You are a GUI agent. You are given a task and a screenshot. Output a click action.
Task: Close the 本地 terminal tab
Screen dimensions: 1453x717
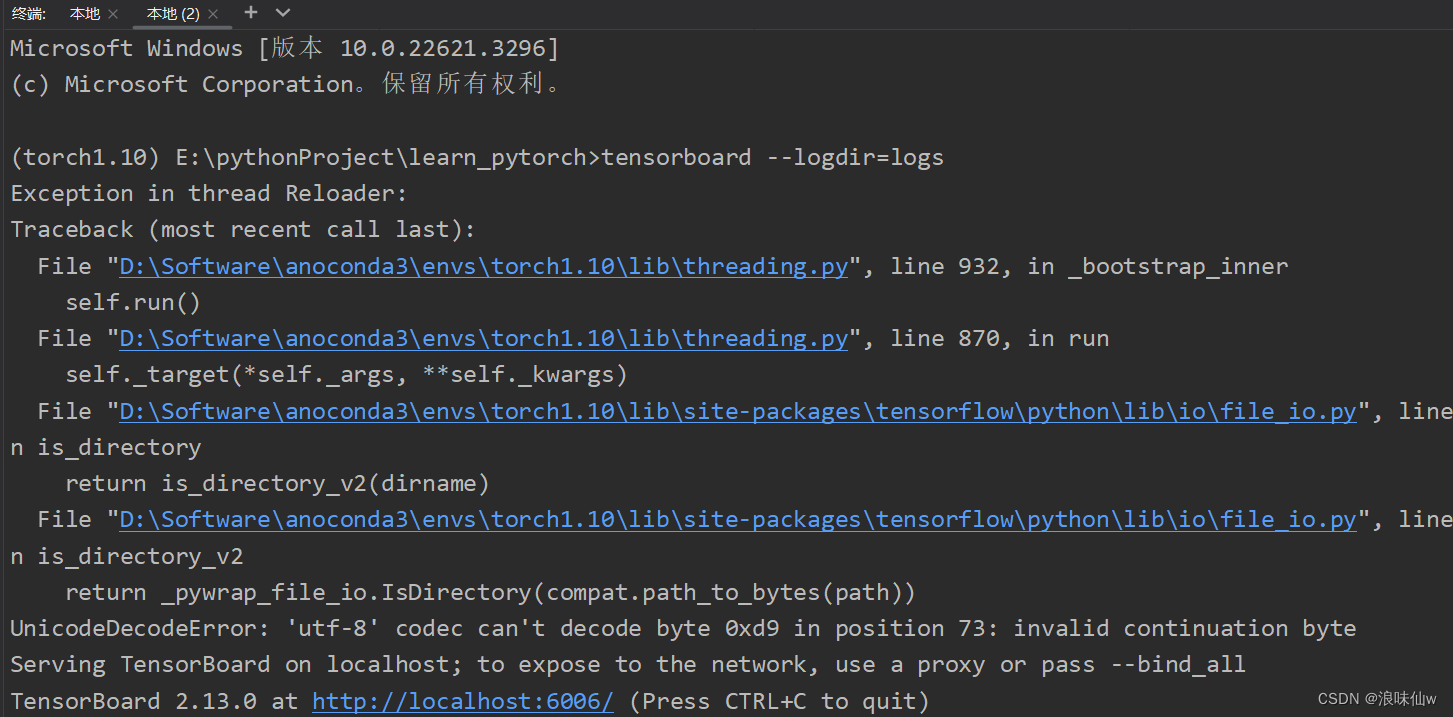point(113,13)
